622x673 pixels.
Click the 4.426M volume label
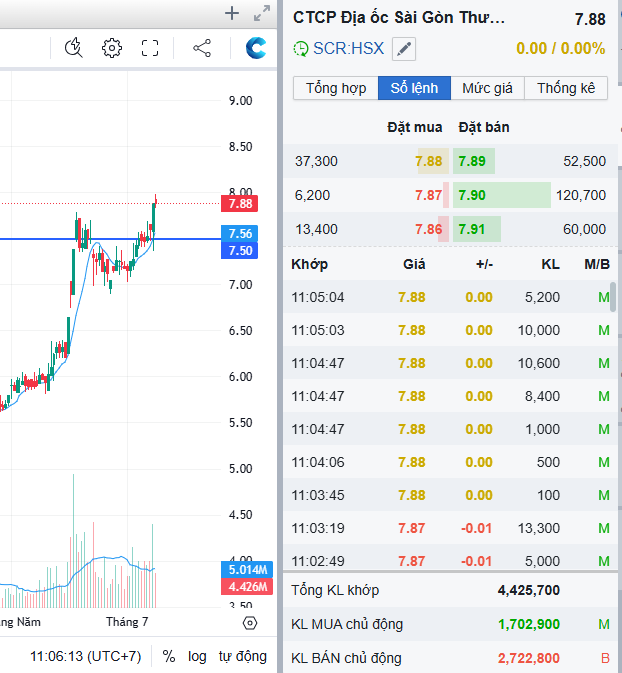[x=247, y=587]
